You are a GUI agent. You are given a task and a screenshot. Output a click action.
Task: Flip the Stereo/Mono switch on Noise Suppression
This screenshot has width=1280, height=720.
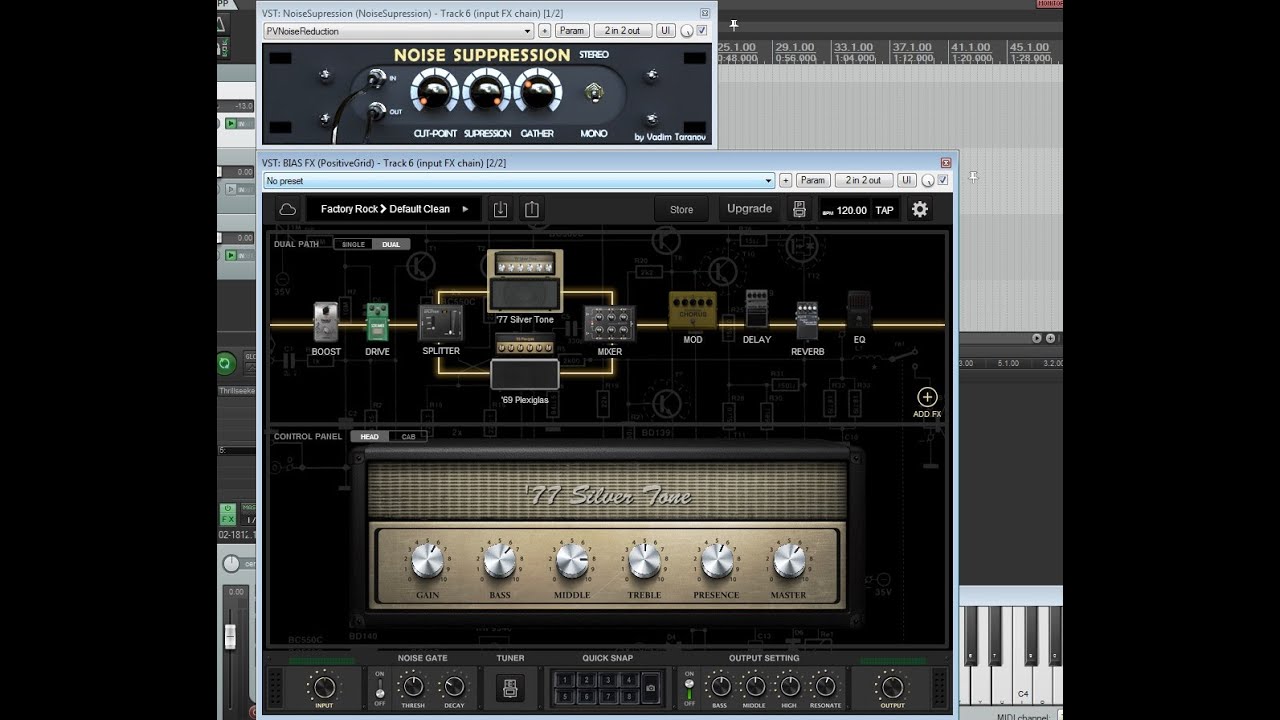594,93
